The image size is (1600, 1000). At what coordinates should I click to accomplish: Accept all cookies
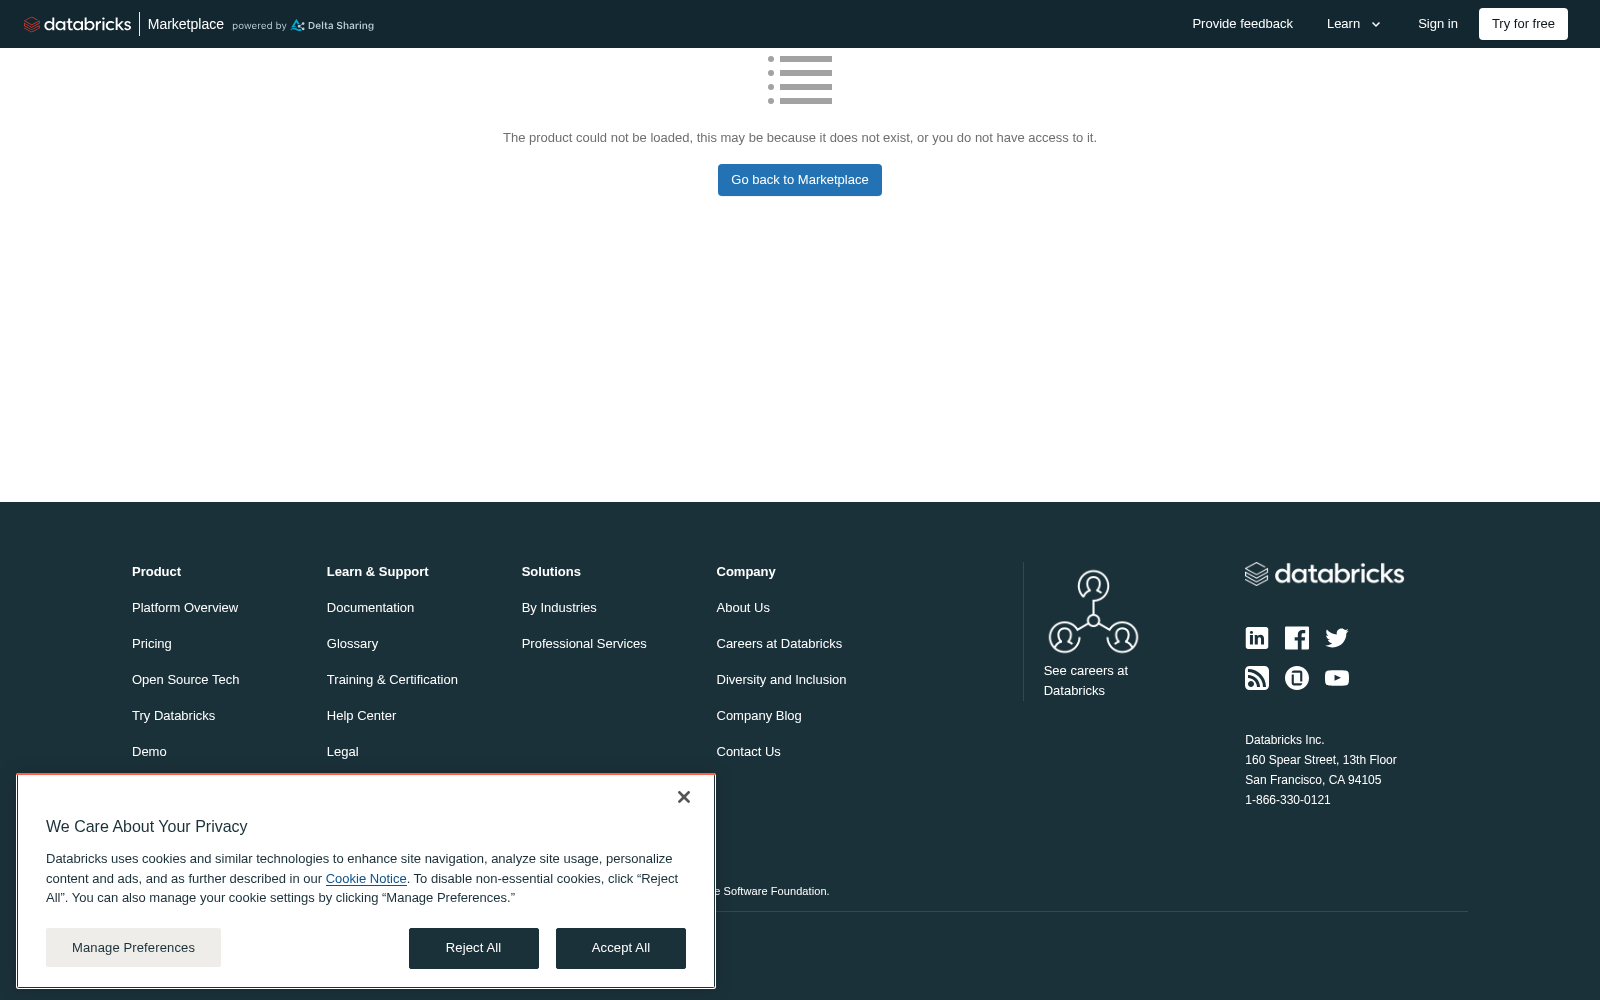coord(621,948)
